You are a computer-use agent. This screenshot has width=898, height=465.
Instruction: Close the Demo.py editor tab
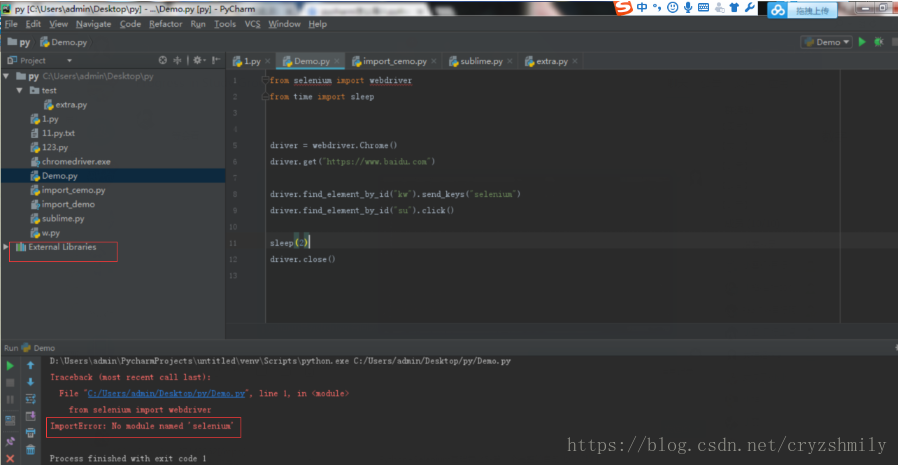pos(337,61)
